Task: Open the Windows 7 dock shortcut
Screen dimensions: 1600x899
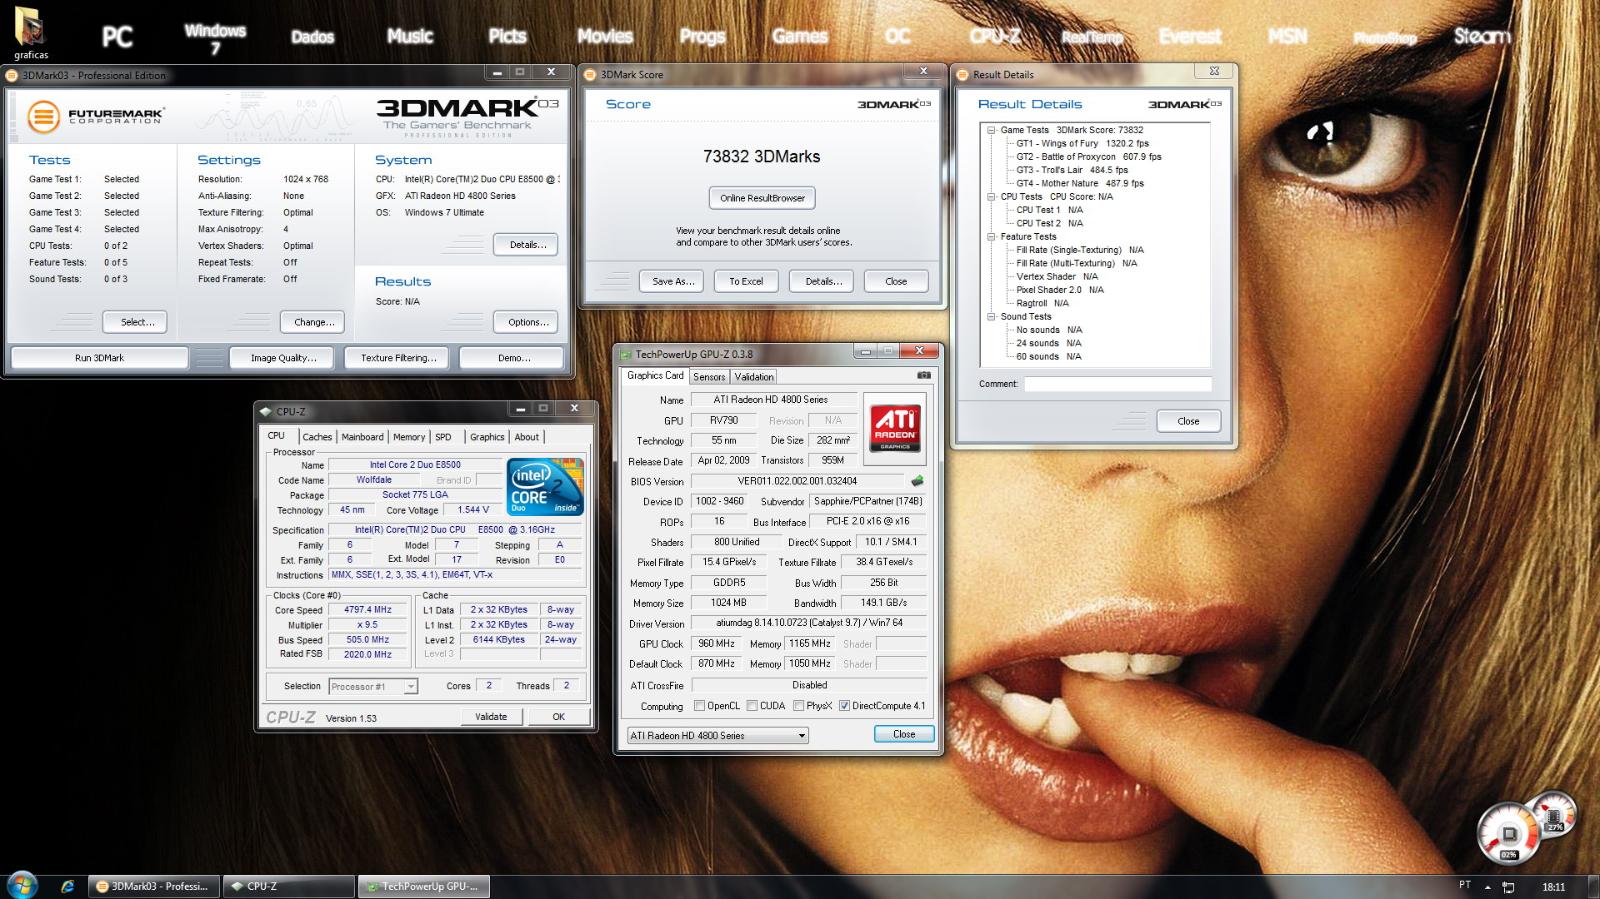Action: click(x=215, y=38)
